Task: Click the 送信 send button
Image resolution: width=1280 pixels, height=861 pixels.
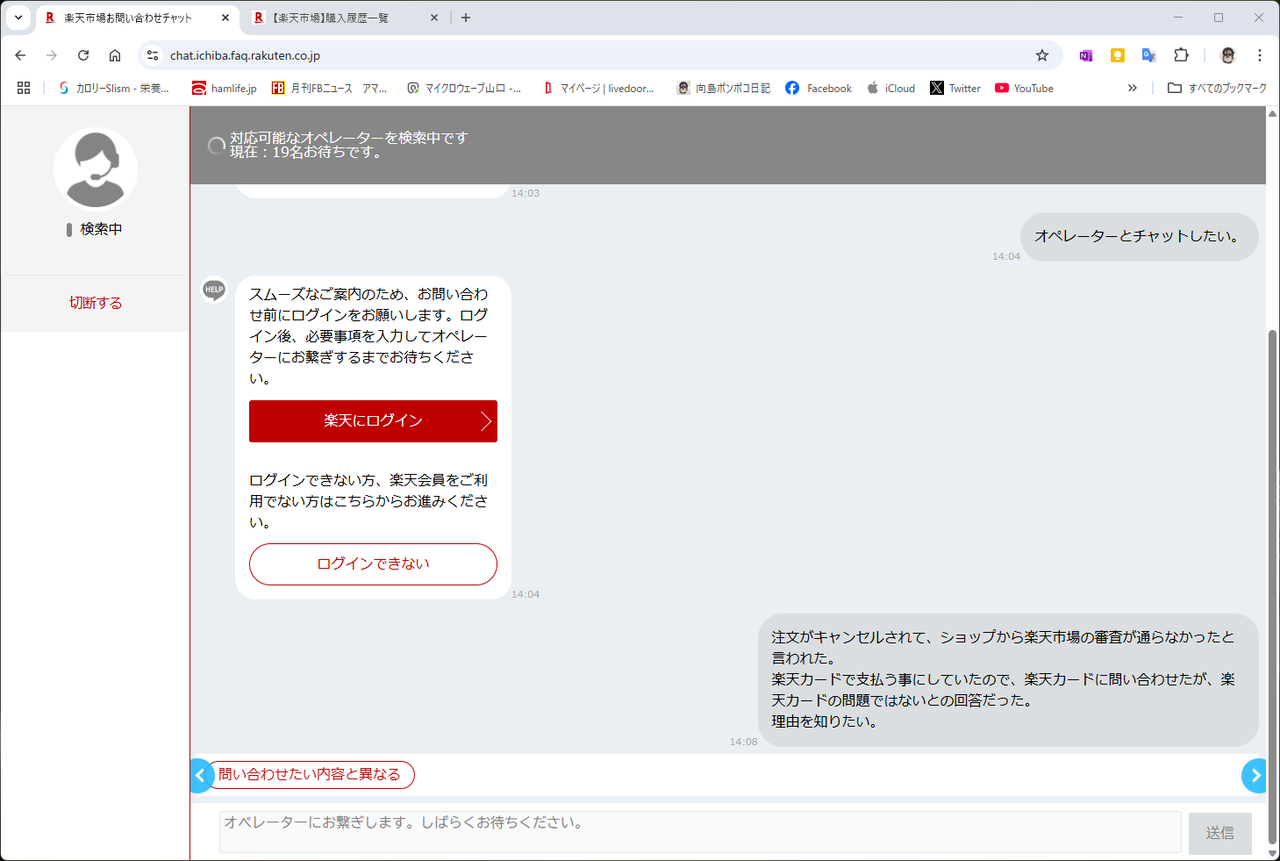Action: click(x=1220, y=833)
